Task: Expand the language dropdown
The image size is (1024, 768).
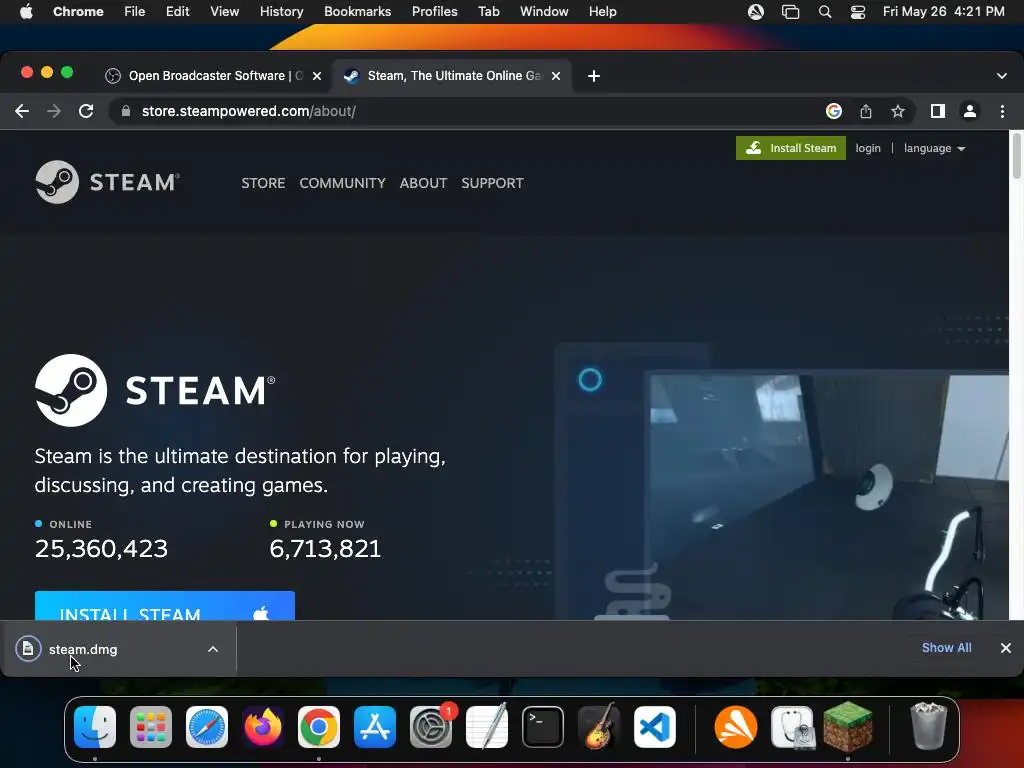Action: point(935,148)
